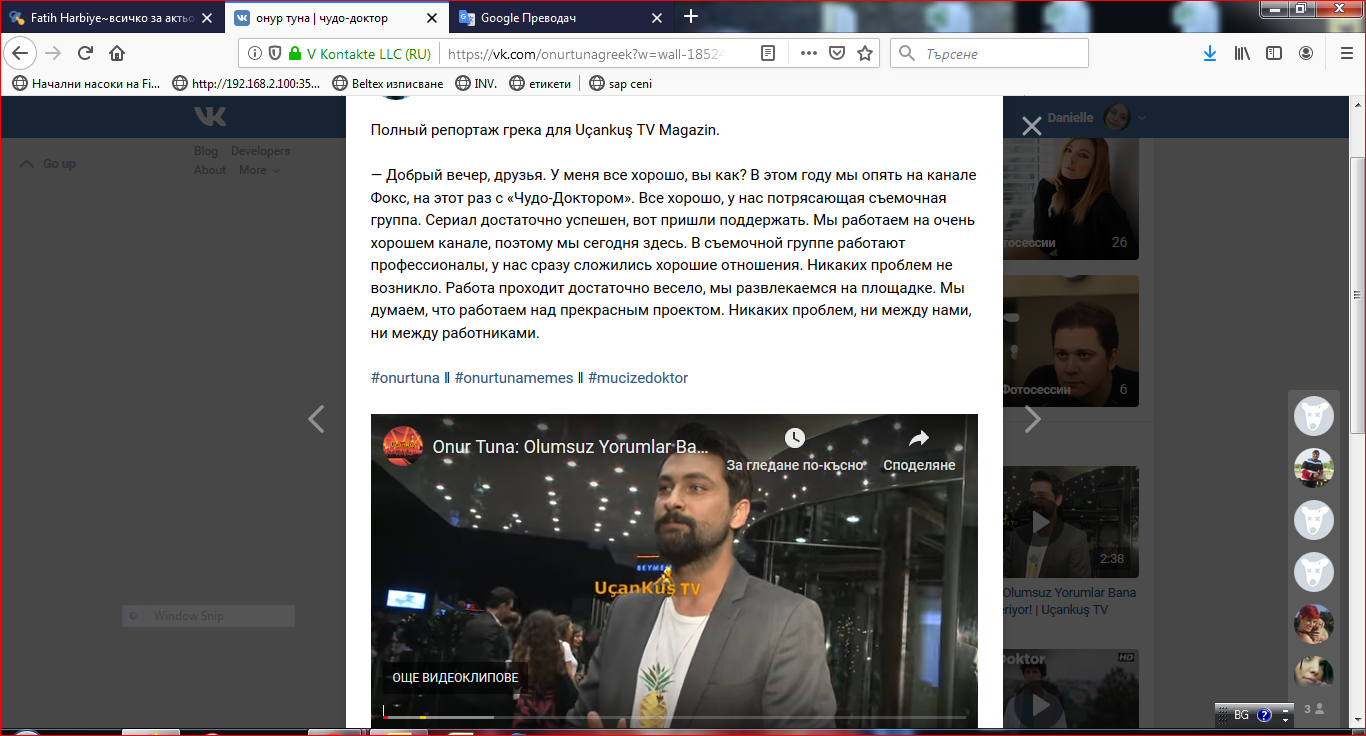The width and height of the screenshot is (1366, 736).
Task: Expand page actions three-dots menu
Action: [x=808, y=53]
